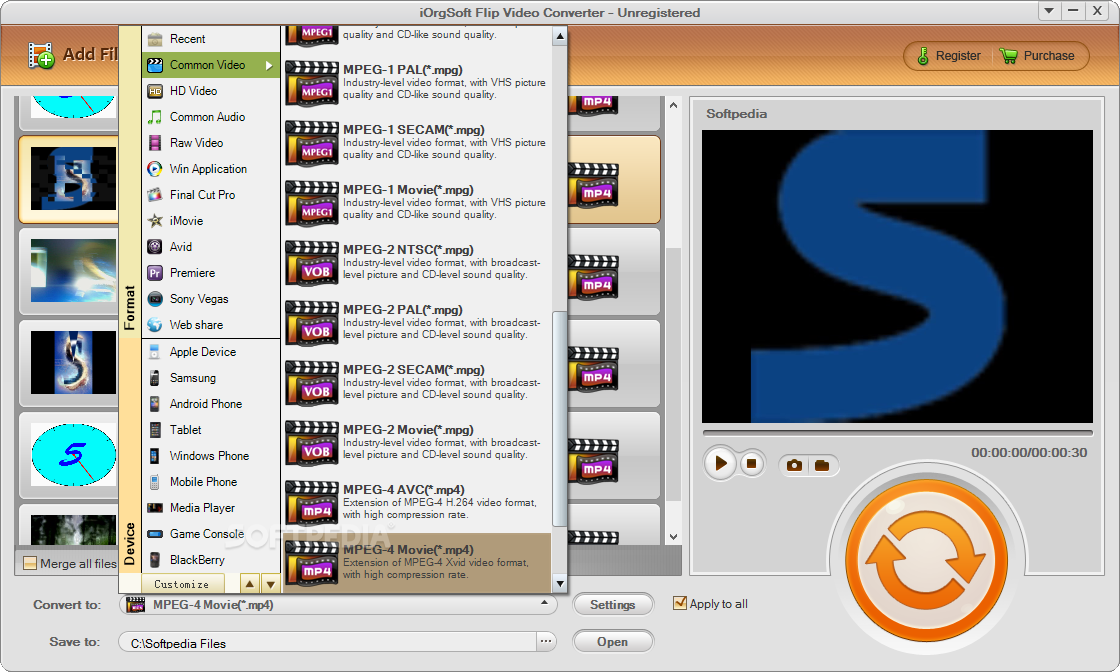Select the Raw Video category
Screen dimensions: 1120x672
coord(211,143)
